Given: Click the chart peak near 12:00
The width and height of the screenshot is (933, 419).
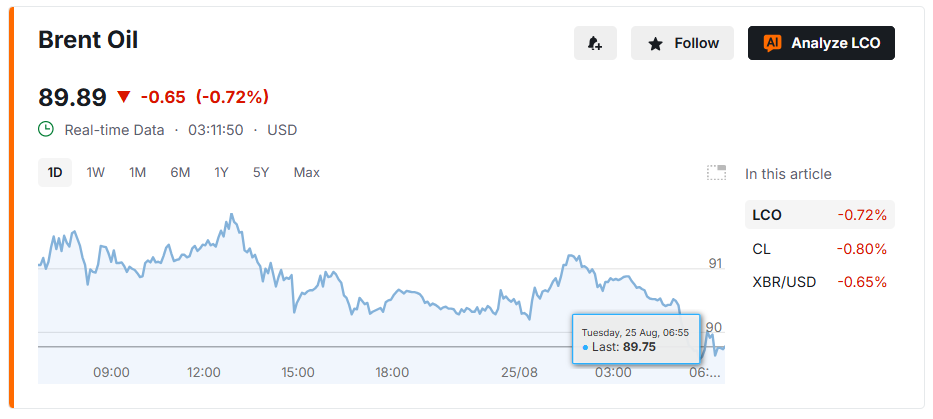Looking at the screenshot, I should pyautogui.click(x=231, y=215).
